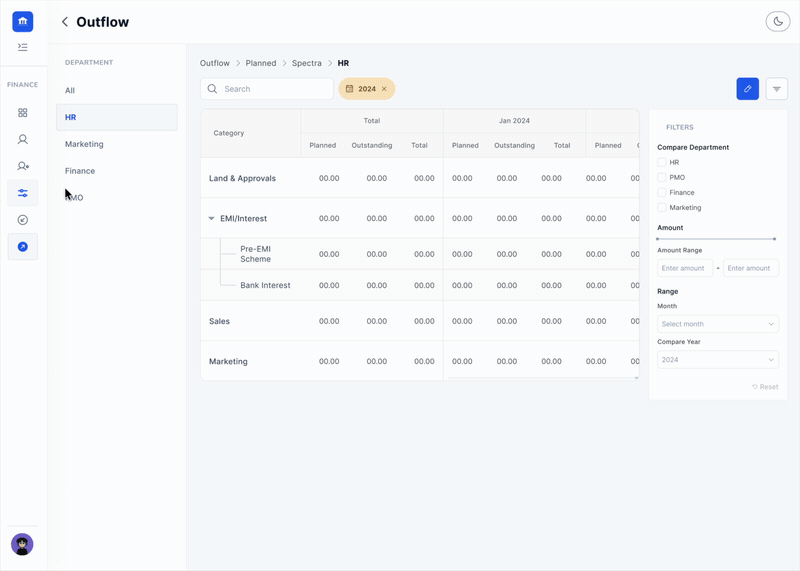The width and height of the screenshot is (800, 571).
Task: Toggle the filter panel icon button
Action: tap(777, 89)
